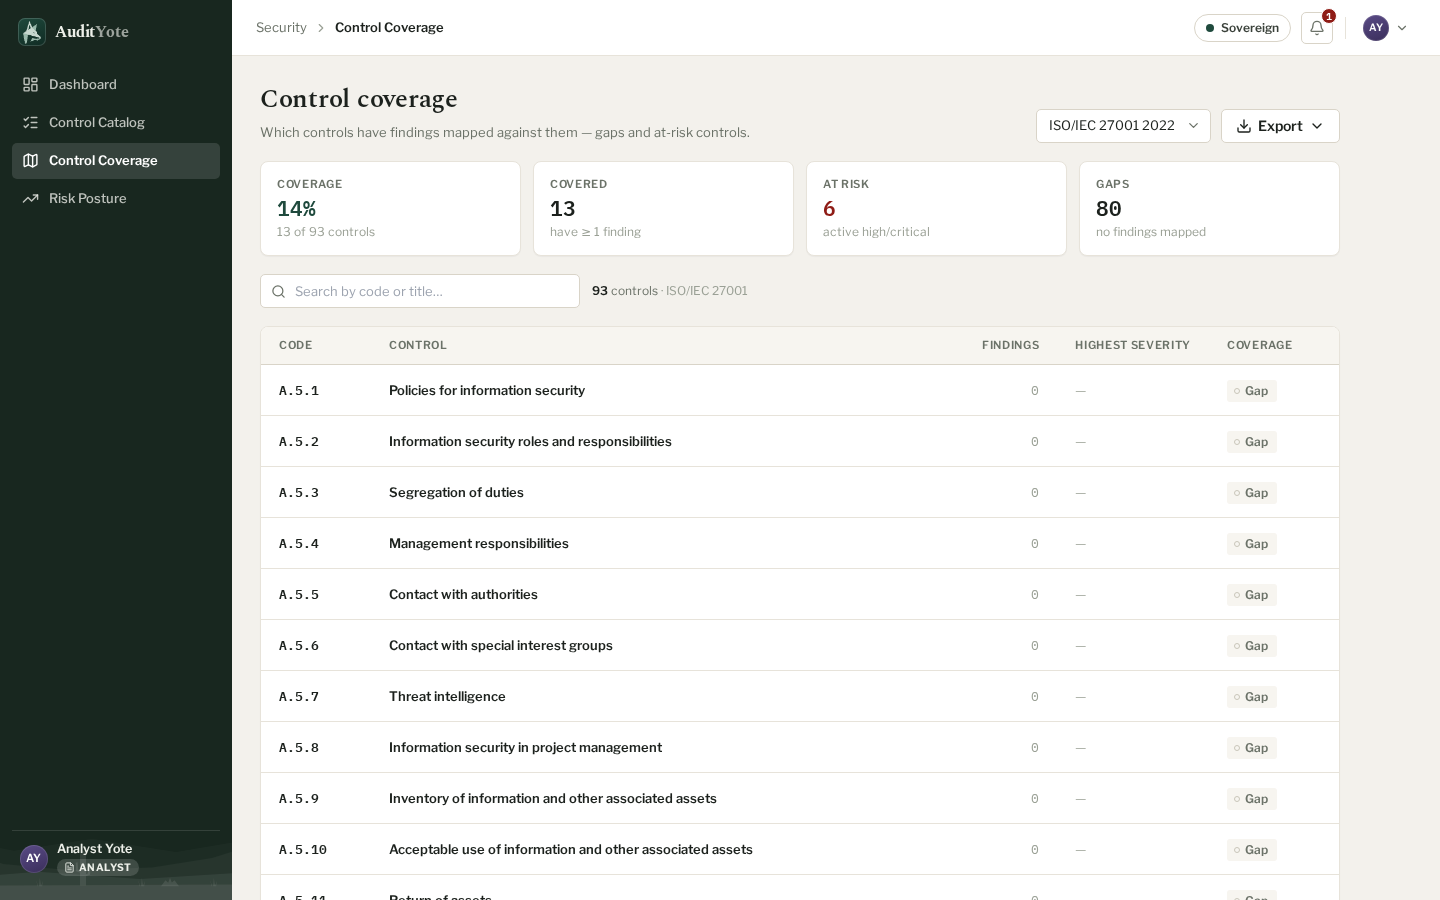Open the At Risk 6 card
The image size is (1440, 900).
(x=936, y=209)
